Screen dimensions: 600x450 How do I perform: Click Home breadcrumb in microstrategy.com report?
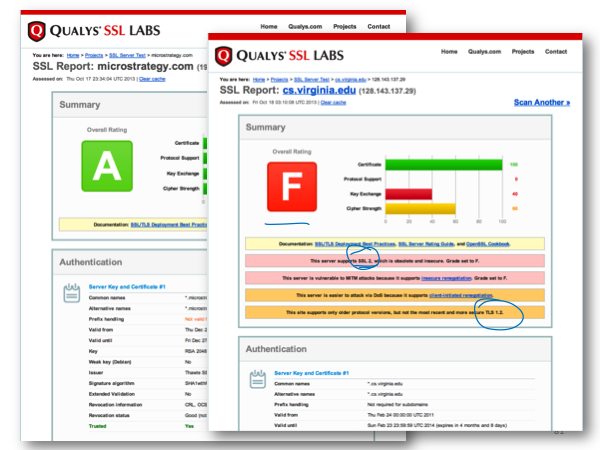coord(73,55)
